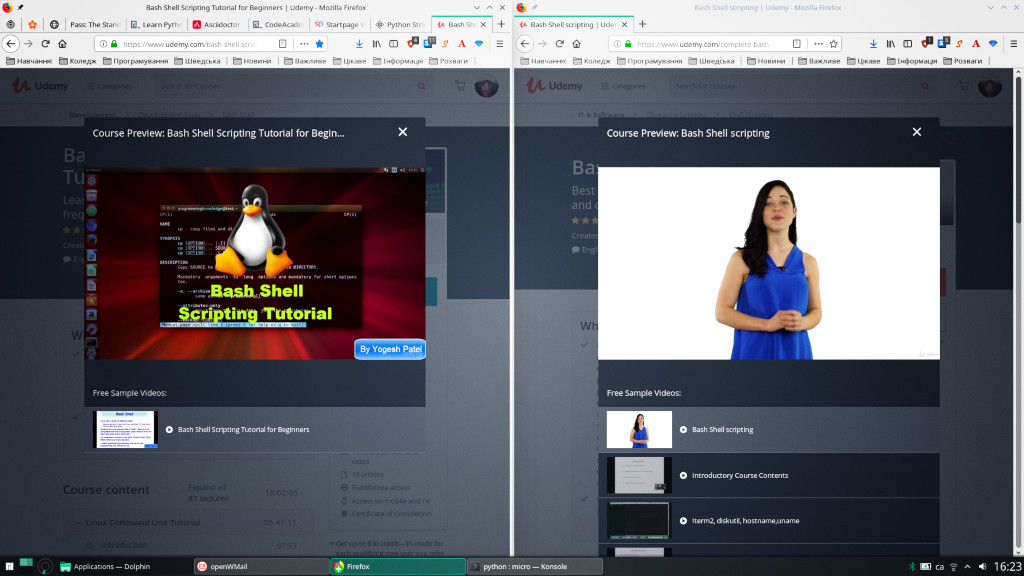
Task: Open the hamburger menu in left Firefox window
Action: (500, 44)
